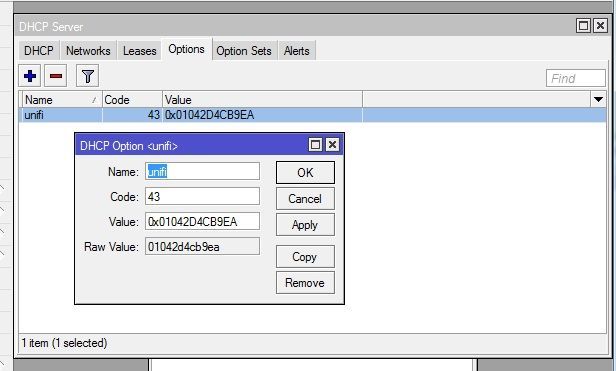The width and height of the screenshot is (616, 371).
Task: Open the Option Sets tab
Action: tap(244, 51)
